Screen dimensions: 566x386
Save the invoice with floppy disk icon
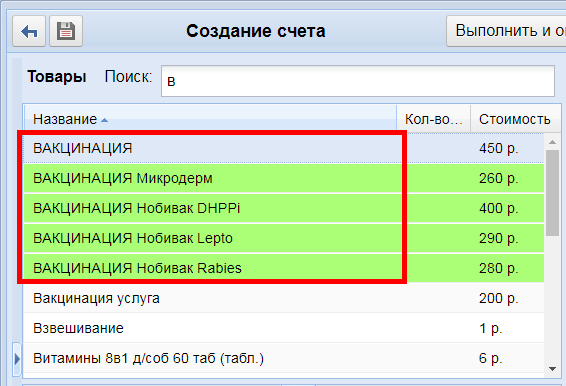[x=66, y=31]
